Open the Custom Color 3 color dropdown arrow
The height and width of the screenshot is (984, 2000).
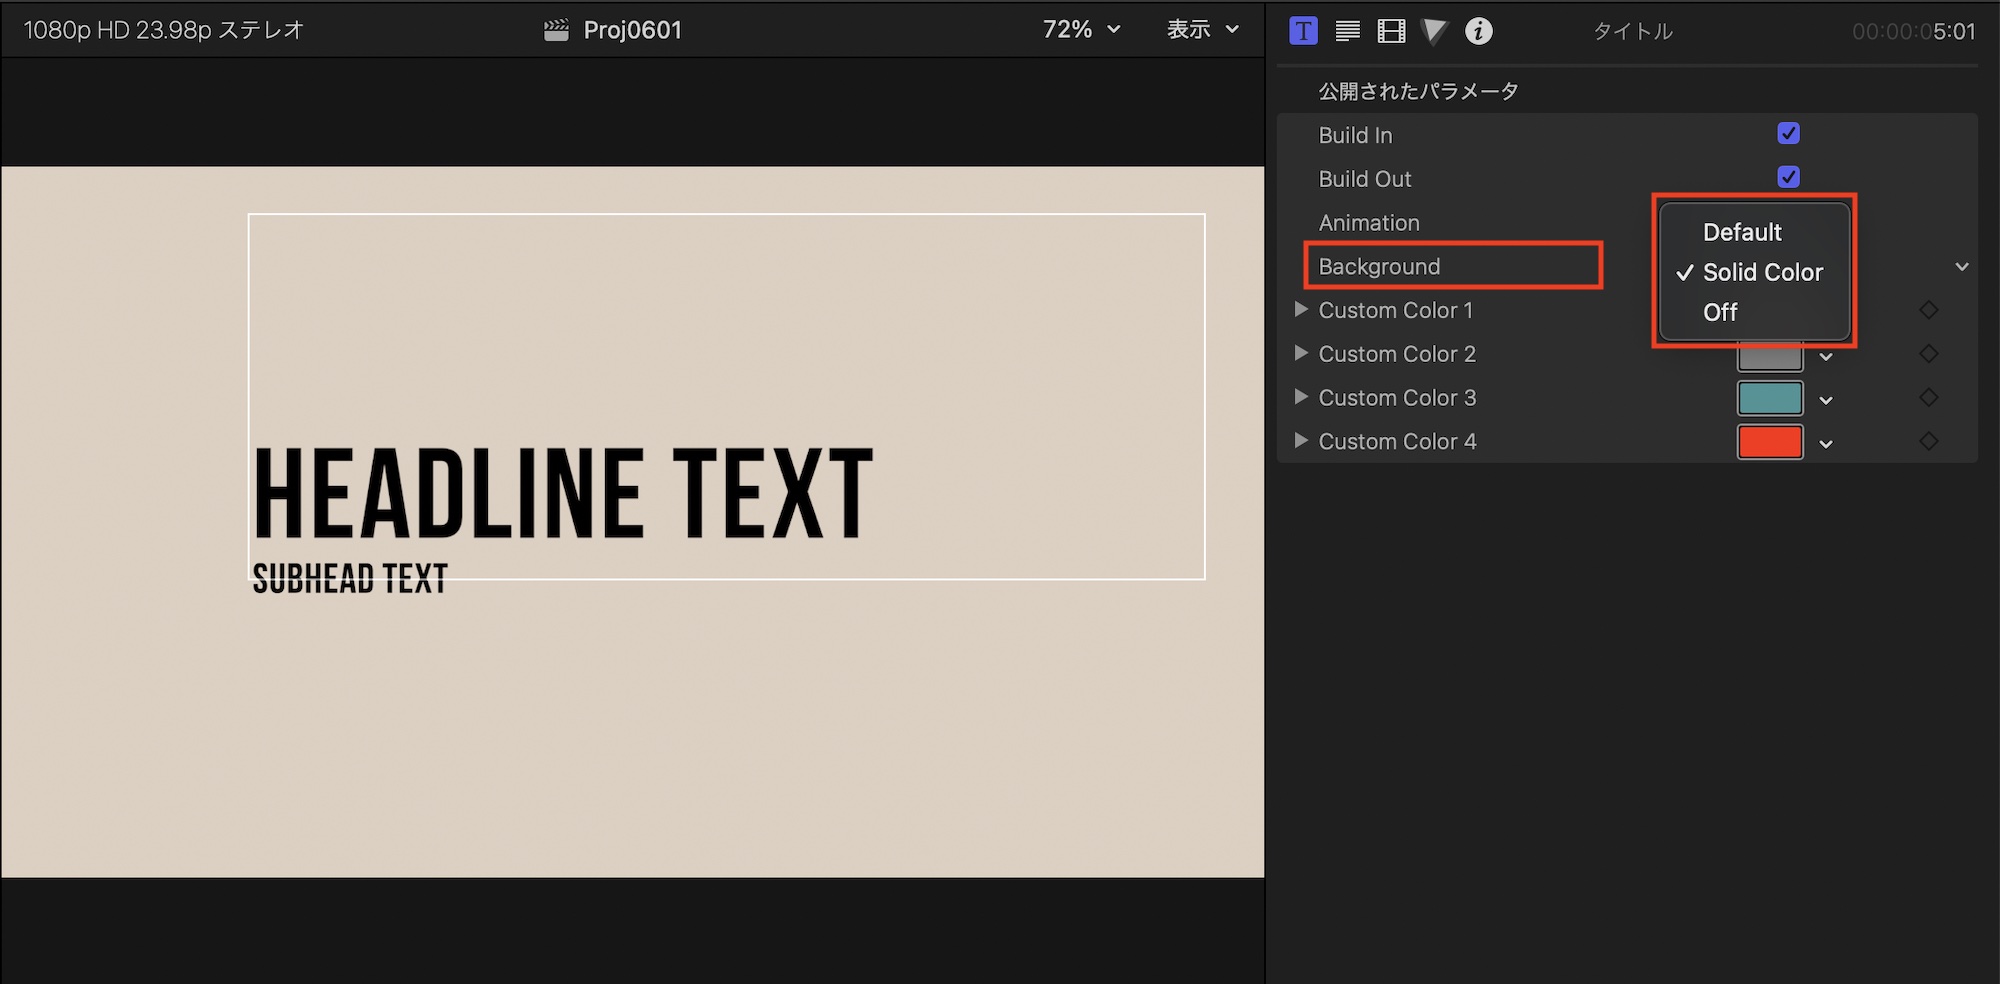pyautogui.click(x=1826, y=400)
